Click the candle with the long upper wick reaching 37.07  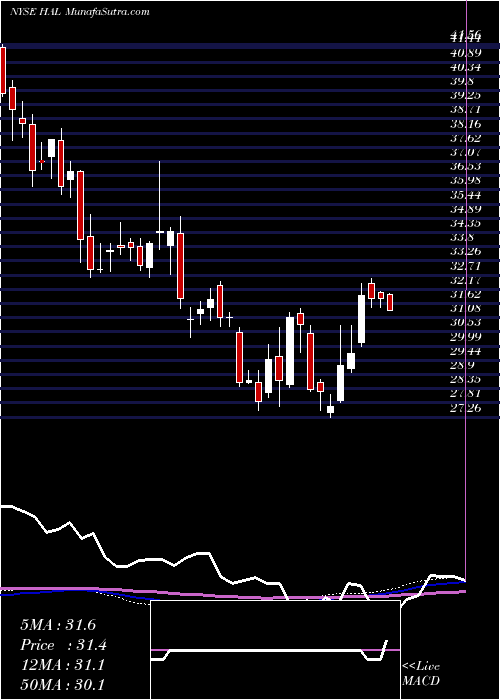[x=160, y=205]
